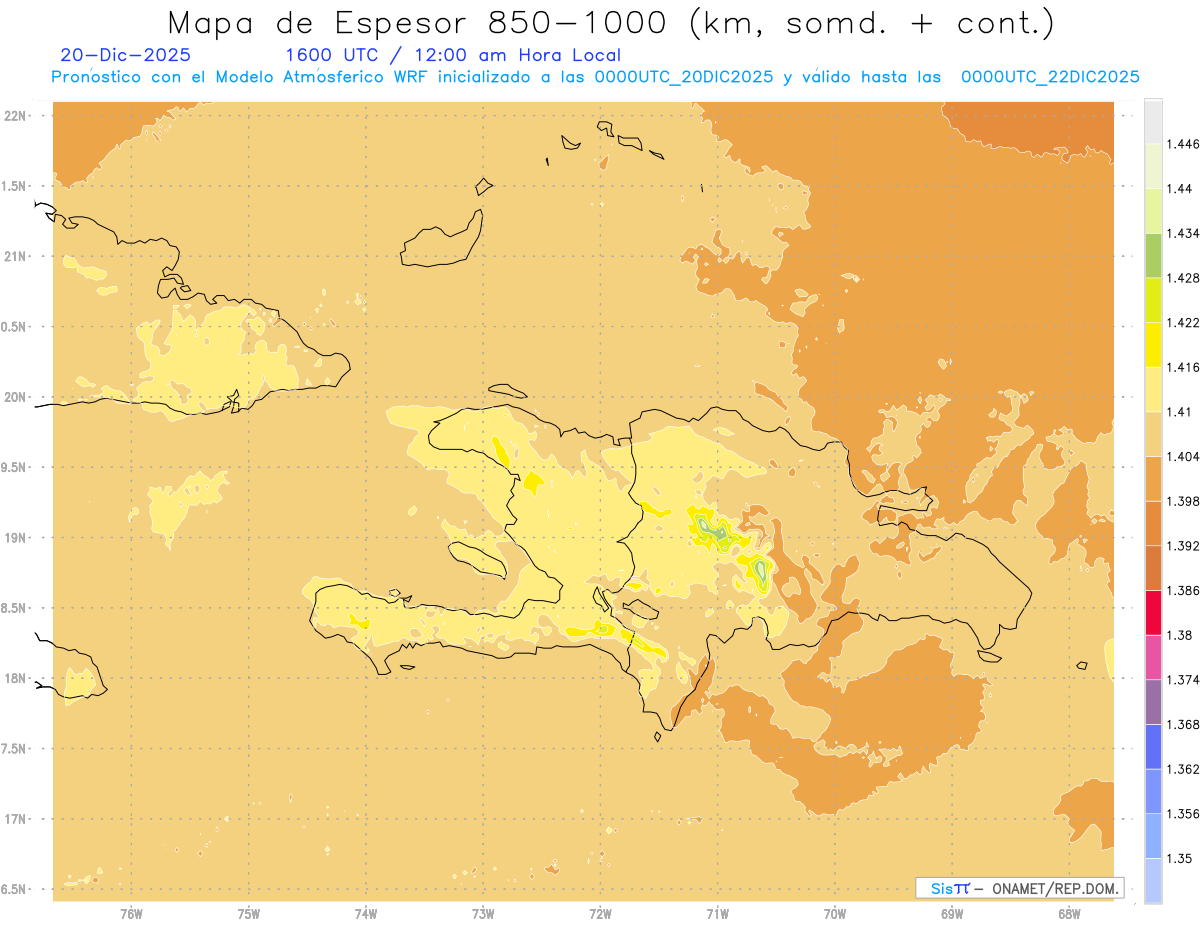
Task: Pick the bright yellow legend swatch between 1.416 and 1.422
Action: [1153, 345]
